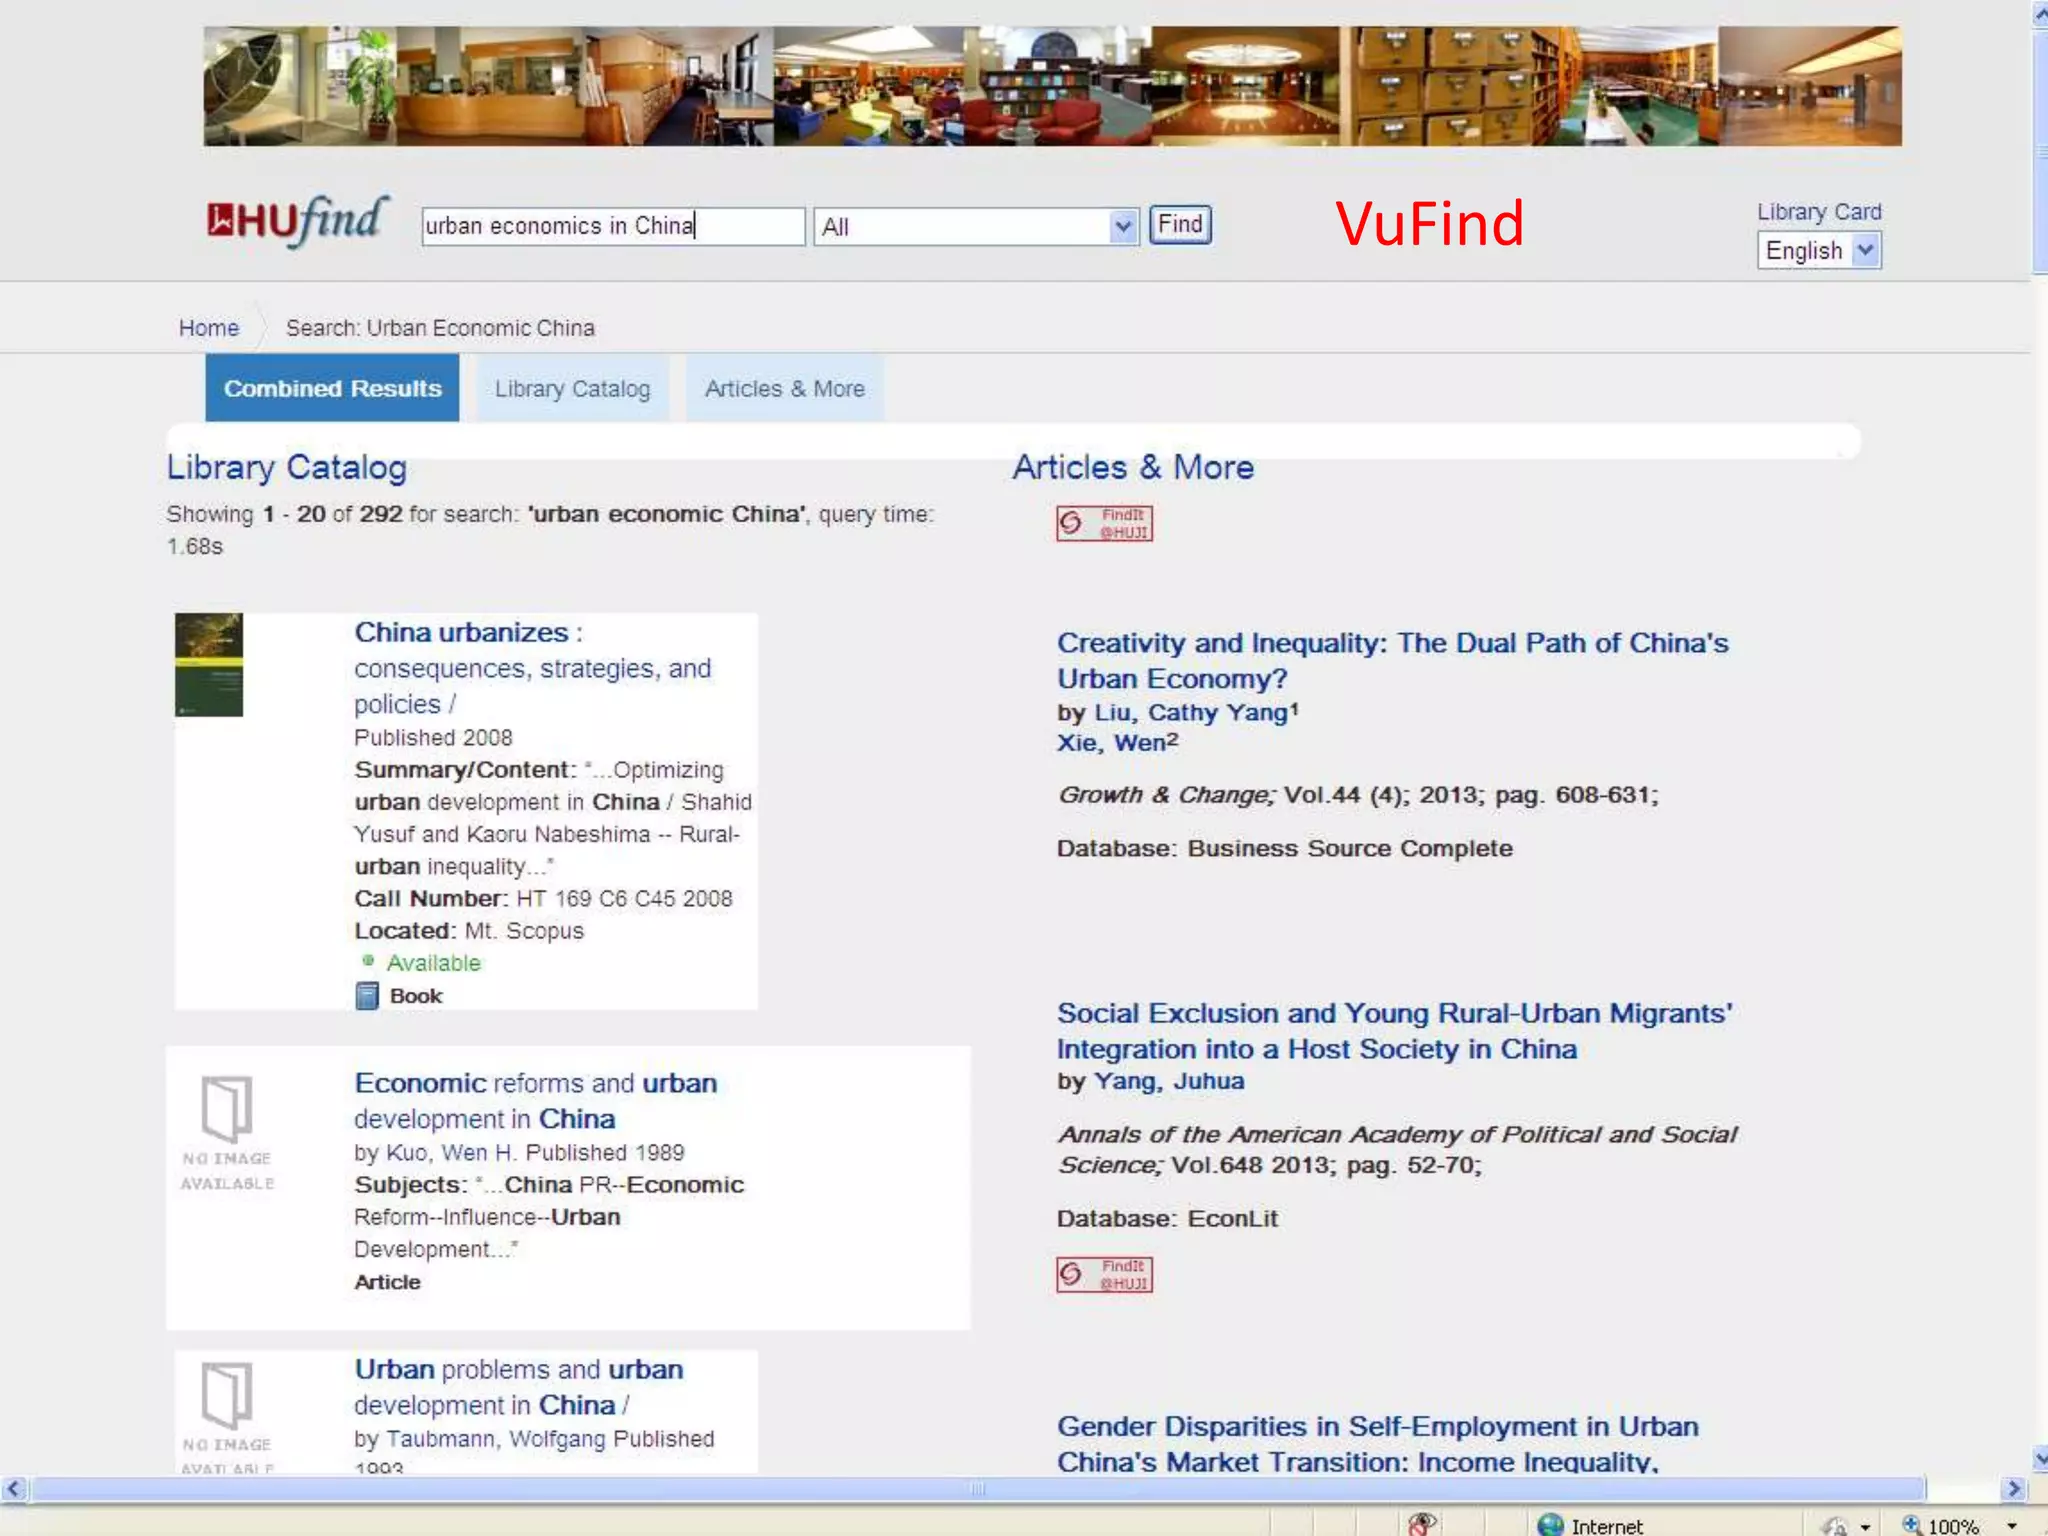Open the Library Catalog section heading

(x=287, y=467)
